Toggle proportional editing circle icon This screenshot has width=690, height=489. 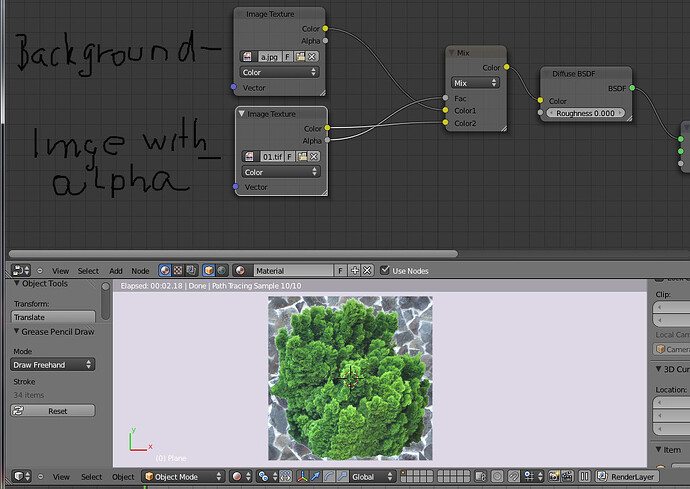(x=497, y=476)
